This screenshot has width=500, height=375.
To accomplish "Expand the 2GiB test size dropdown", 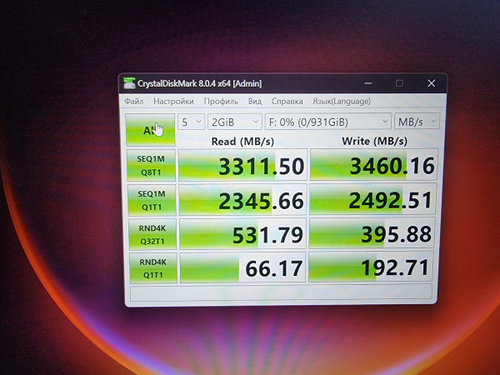I will pos(235,122).
